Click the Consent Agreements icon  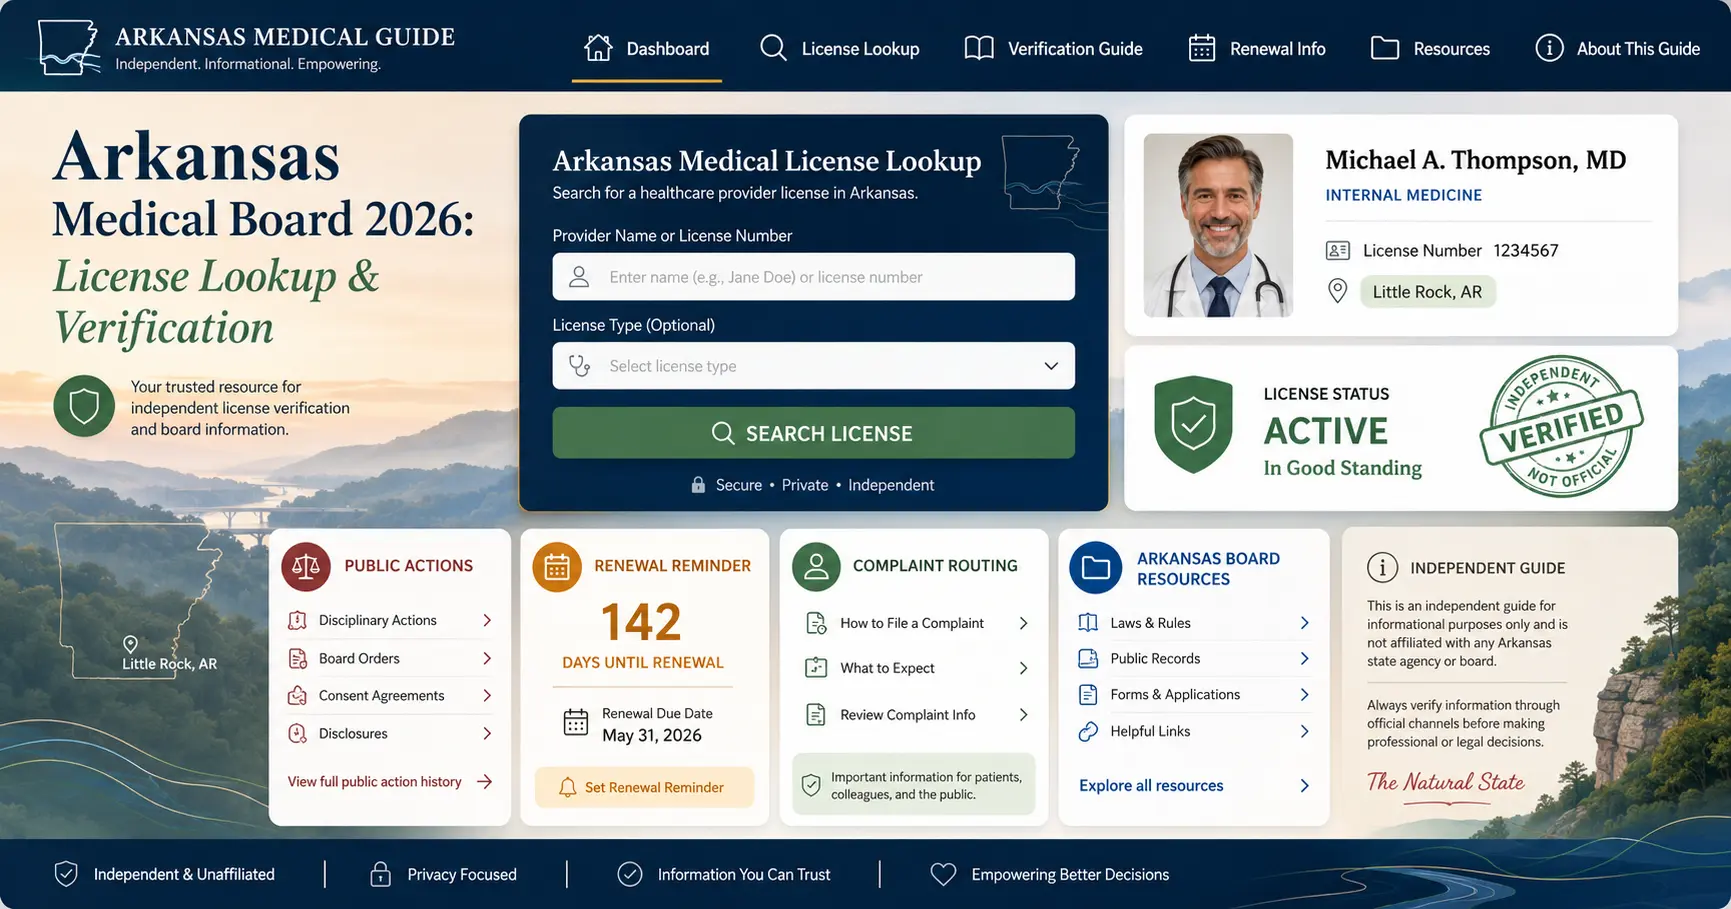pyautogui.click(x=297, y=695)
